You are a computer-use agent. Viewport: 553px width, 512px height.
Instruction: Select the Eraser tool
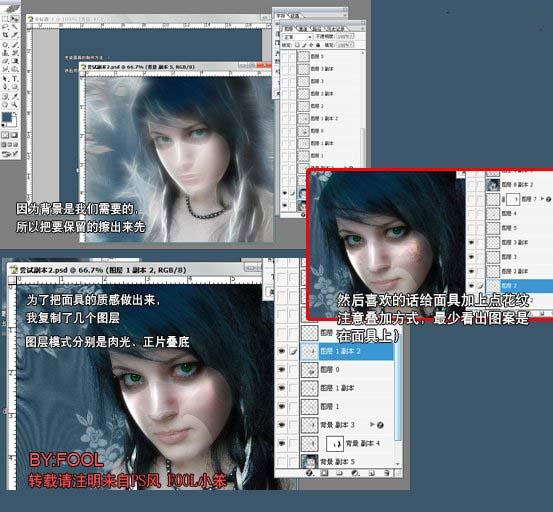[5, 61]
